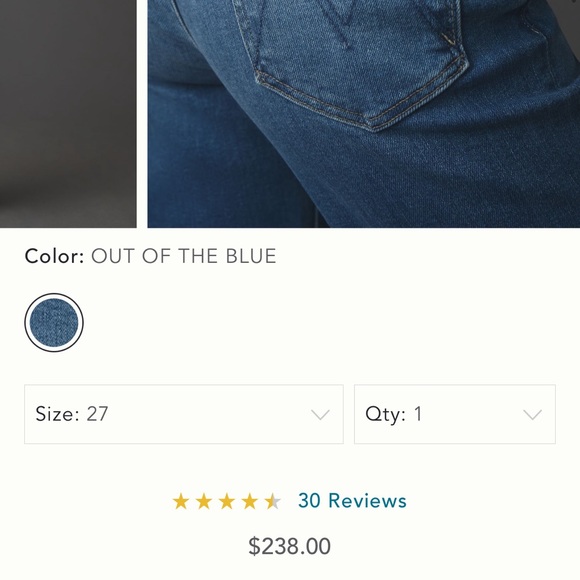
Task: Open the Size: 27 dropdown
Action: (184, 414)
